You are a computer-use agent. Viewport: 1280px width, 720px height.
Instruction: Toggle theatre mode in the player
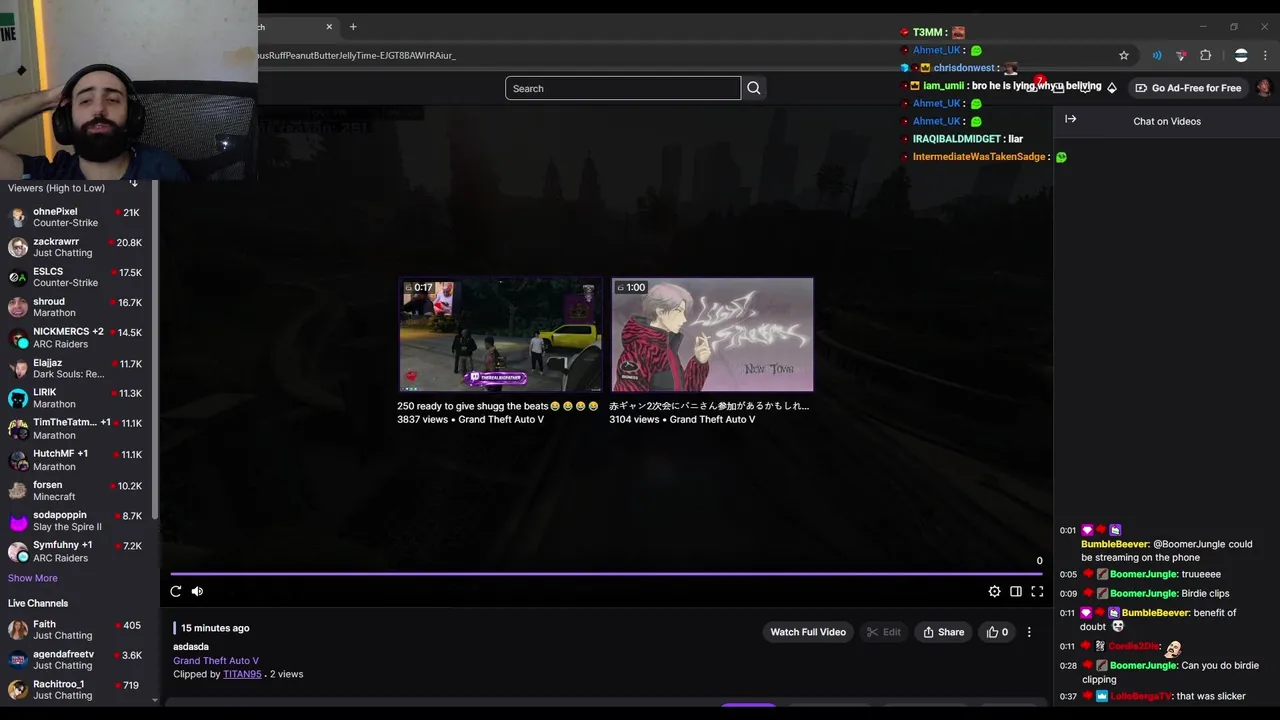click(1016, 591)
